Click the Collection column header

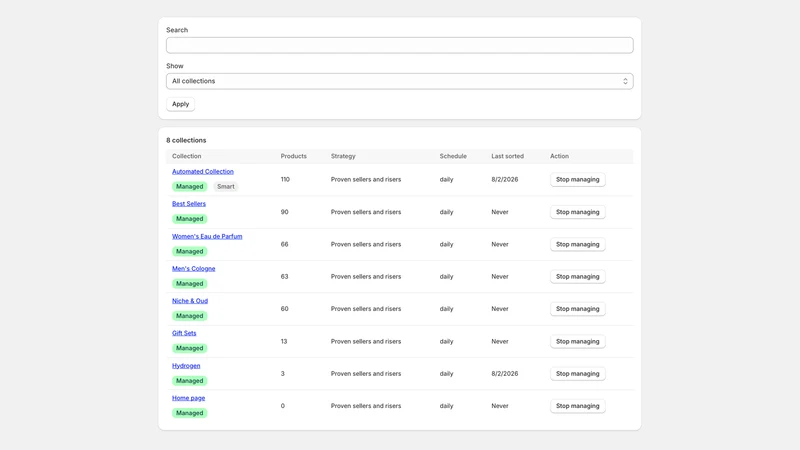tap(187, 156)
